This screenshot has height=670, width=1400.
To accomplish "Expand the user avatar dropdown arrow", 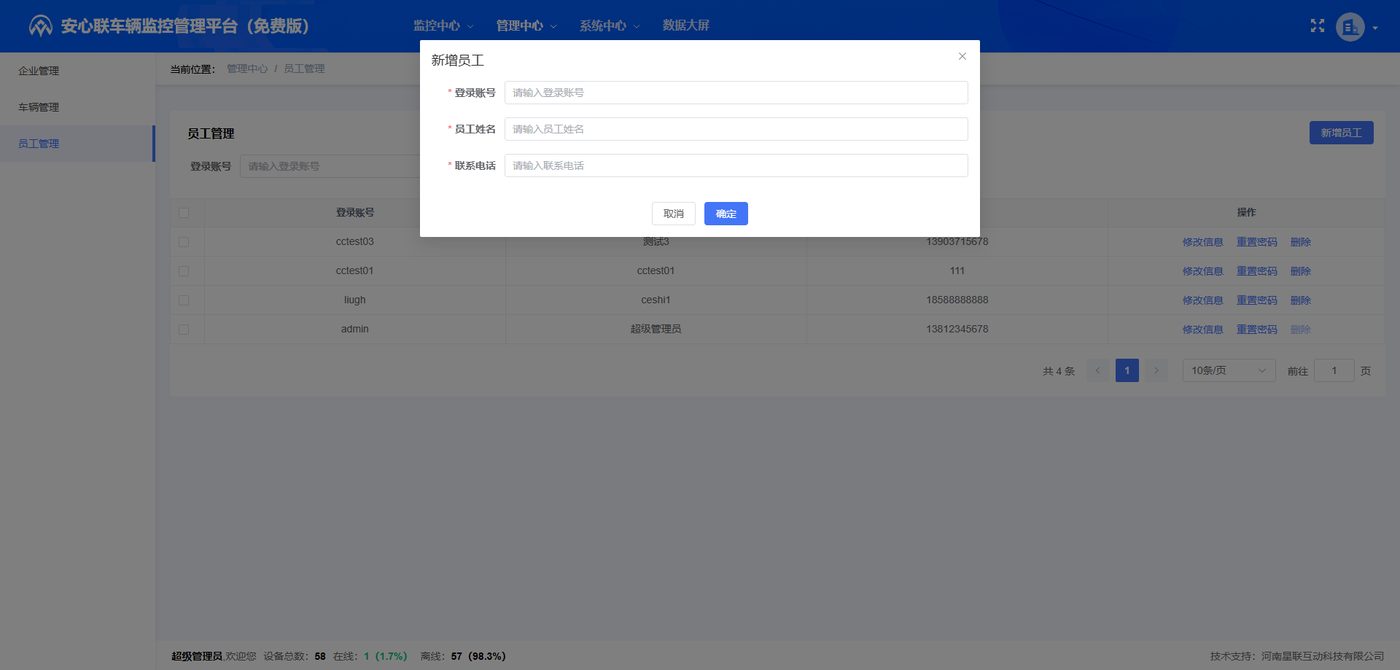I will (1375, 28).
